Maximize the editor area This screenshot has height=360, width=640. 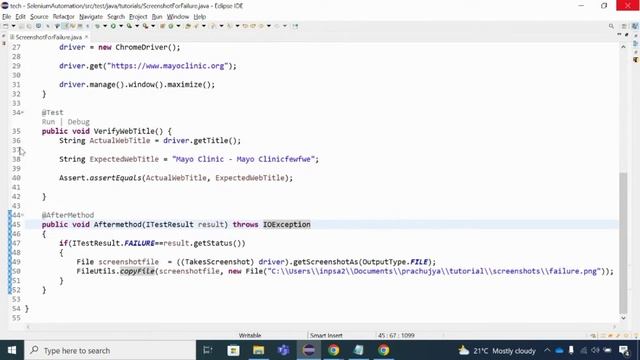pos(627,36)
